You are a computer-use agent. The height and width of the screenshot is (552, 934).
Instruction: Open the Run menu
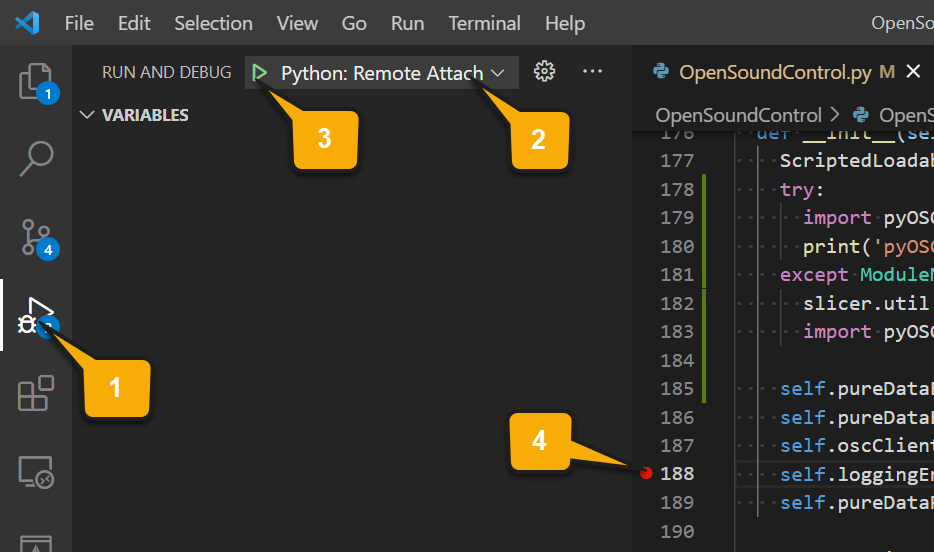coord(407,23)
